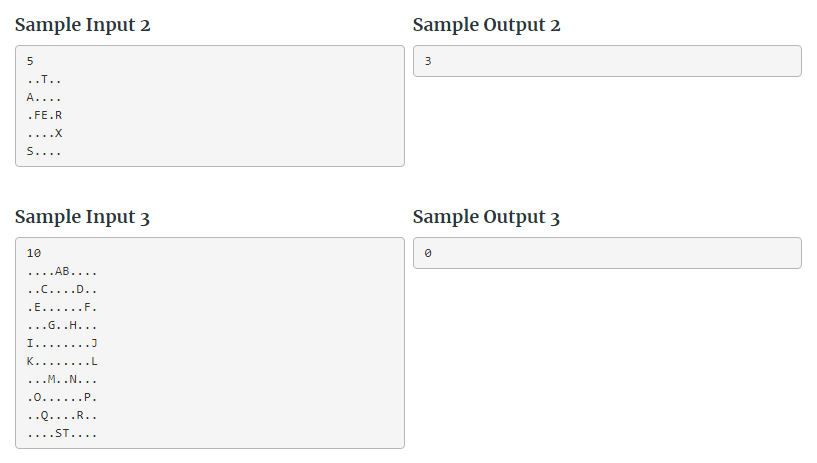Click the Sample Input 3 heading
The width and height of the screenshot is (817, 463).
[83, 217]
